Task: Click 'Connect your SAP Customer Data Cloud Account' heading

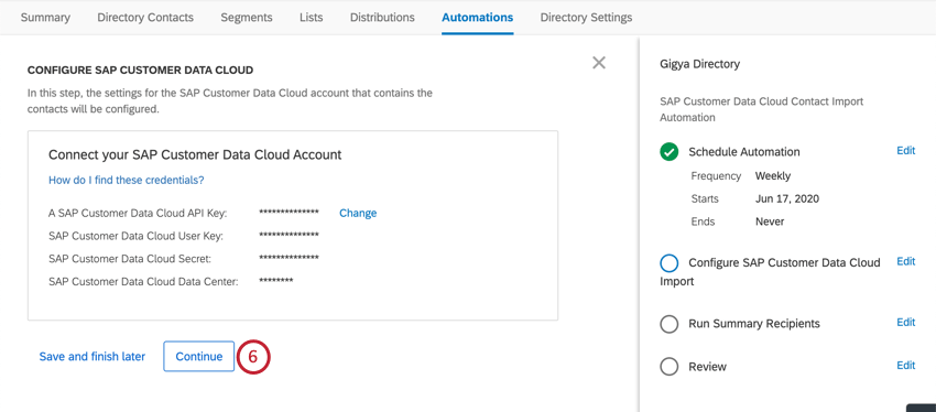Action: point(195,155)
